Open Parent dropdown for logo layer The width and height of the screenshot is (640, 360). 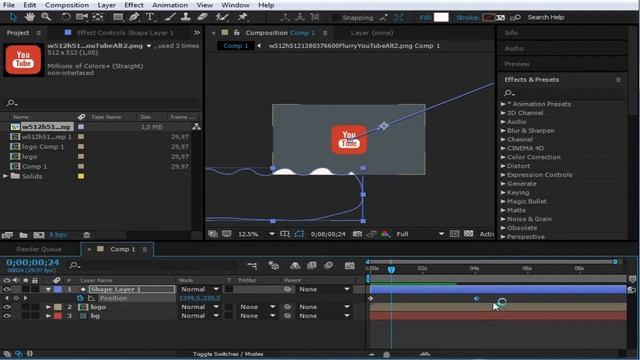tap(324, 307)
